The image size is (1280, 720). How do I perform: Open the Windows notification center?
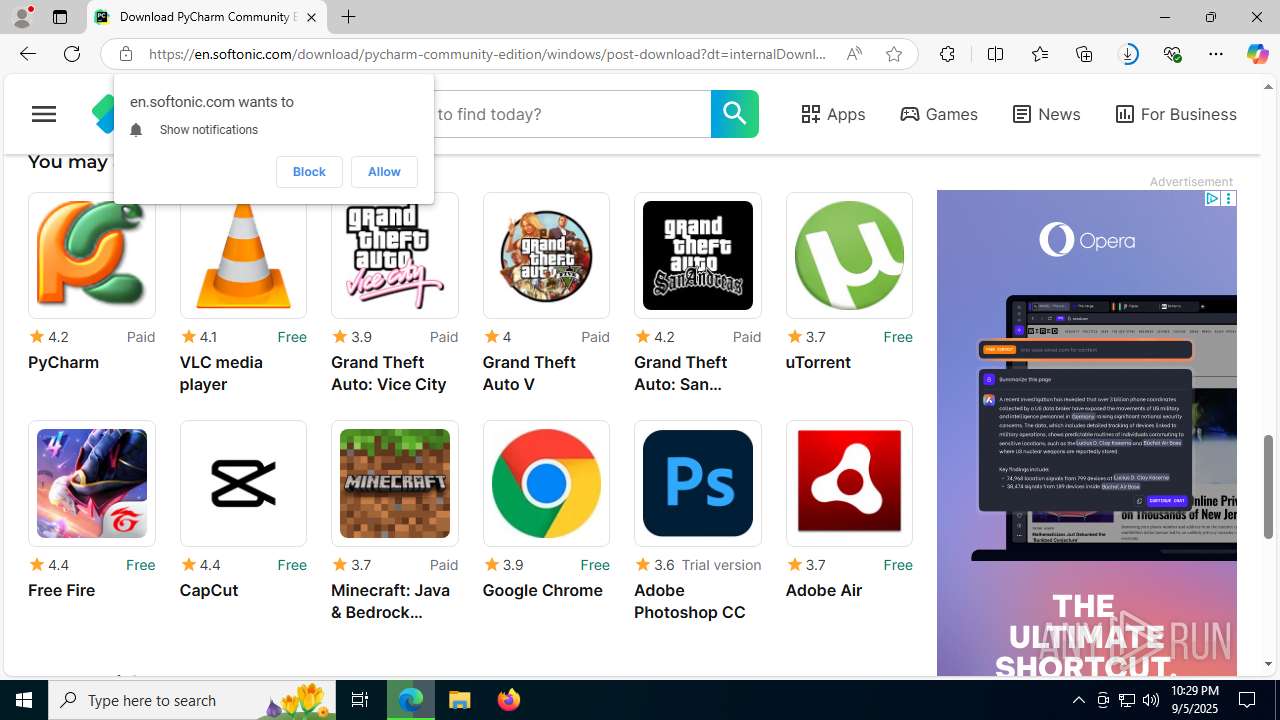click(x=1248, y=700)
